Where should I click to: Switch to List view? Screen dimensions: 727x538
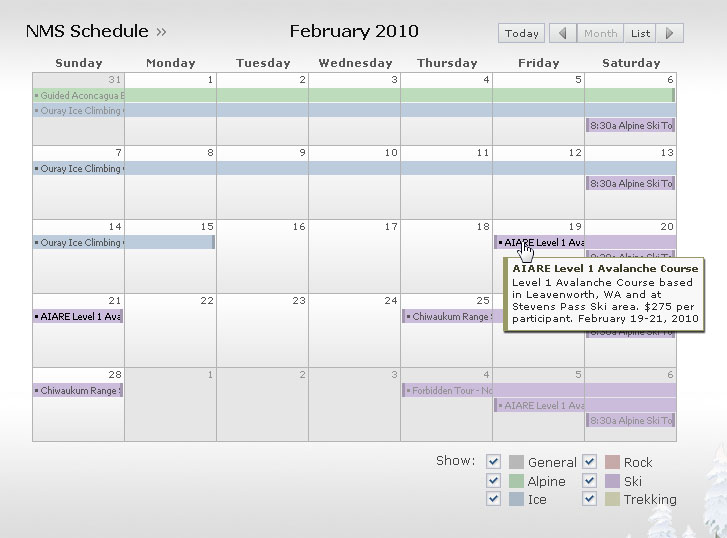(641, 33)
